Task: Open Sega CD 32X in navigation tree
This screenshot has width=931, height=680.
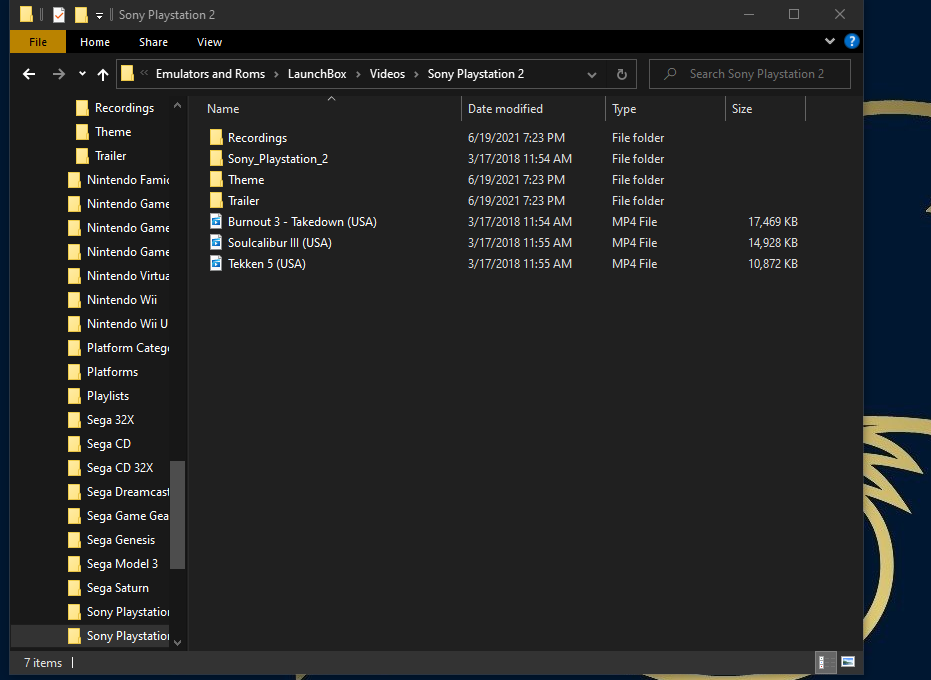Action: pyautogui.click(x=120, y=468)
